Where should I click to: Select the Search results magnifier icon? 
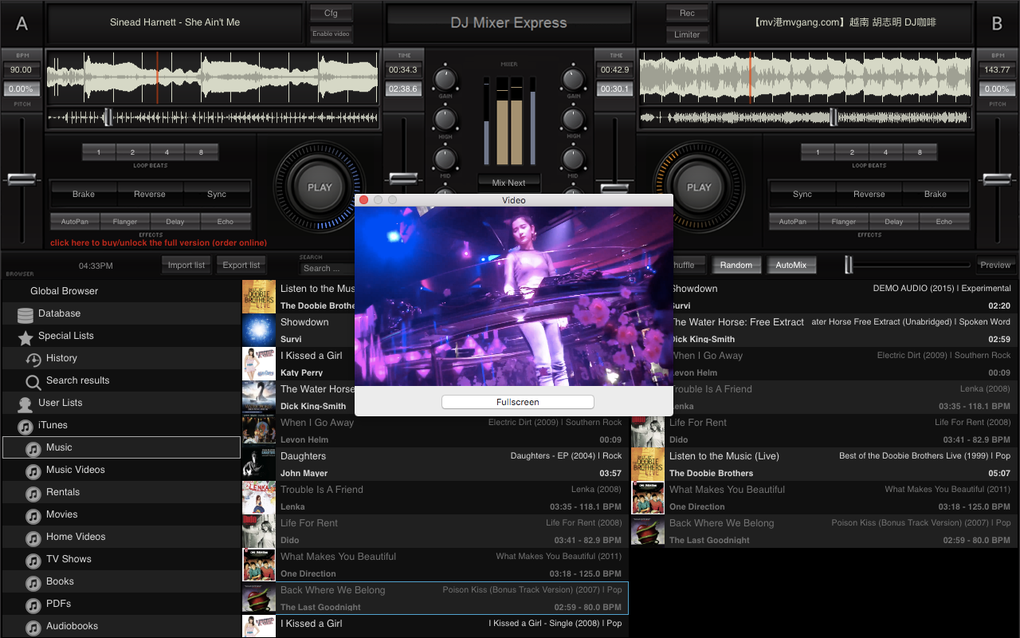(33, 381)
